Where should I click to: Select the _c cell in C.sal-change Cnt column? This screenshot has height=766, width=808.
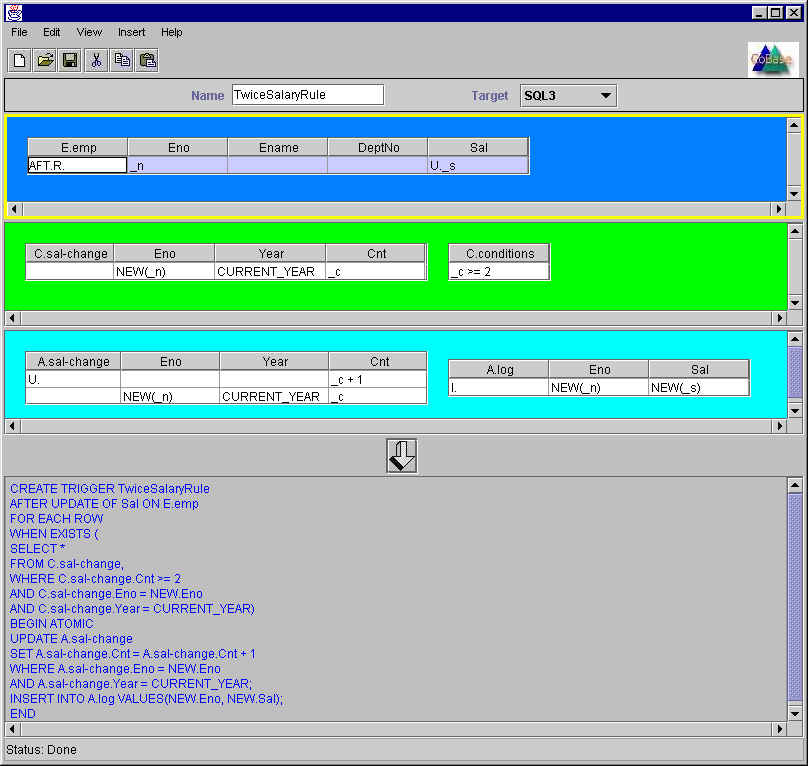376,272
